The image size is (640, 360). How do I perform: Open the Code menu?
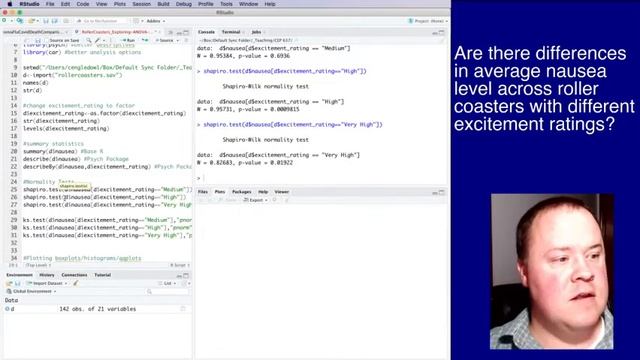[82, 4]
